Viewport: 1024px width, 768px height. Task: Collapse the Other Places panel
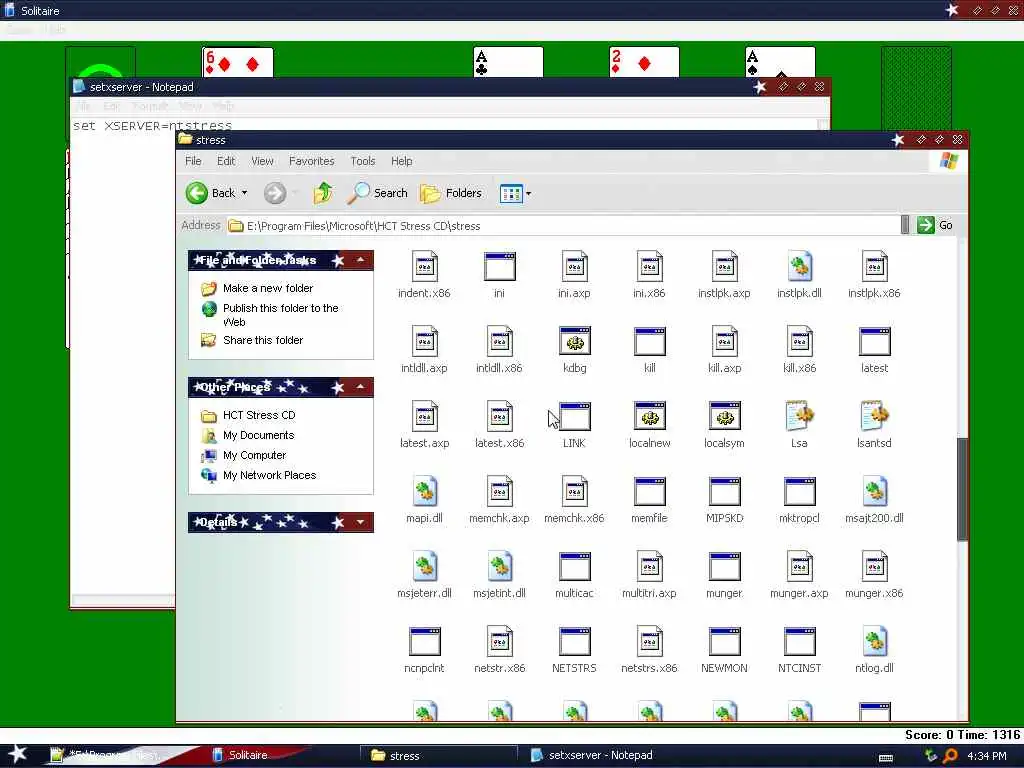360,387
